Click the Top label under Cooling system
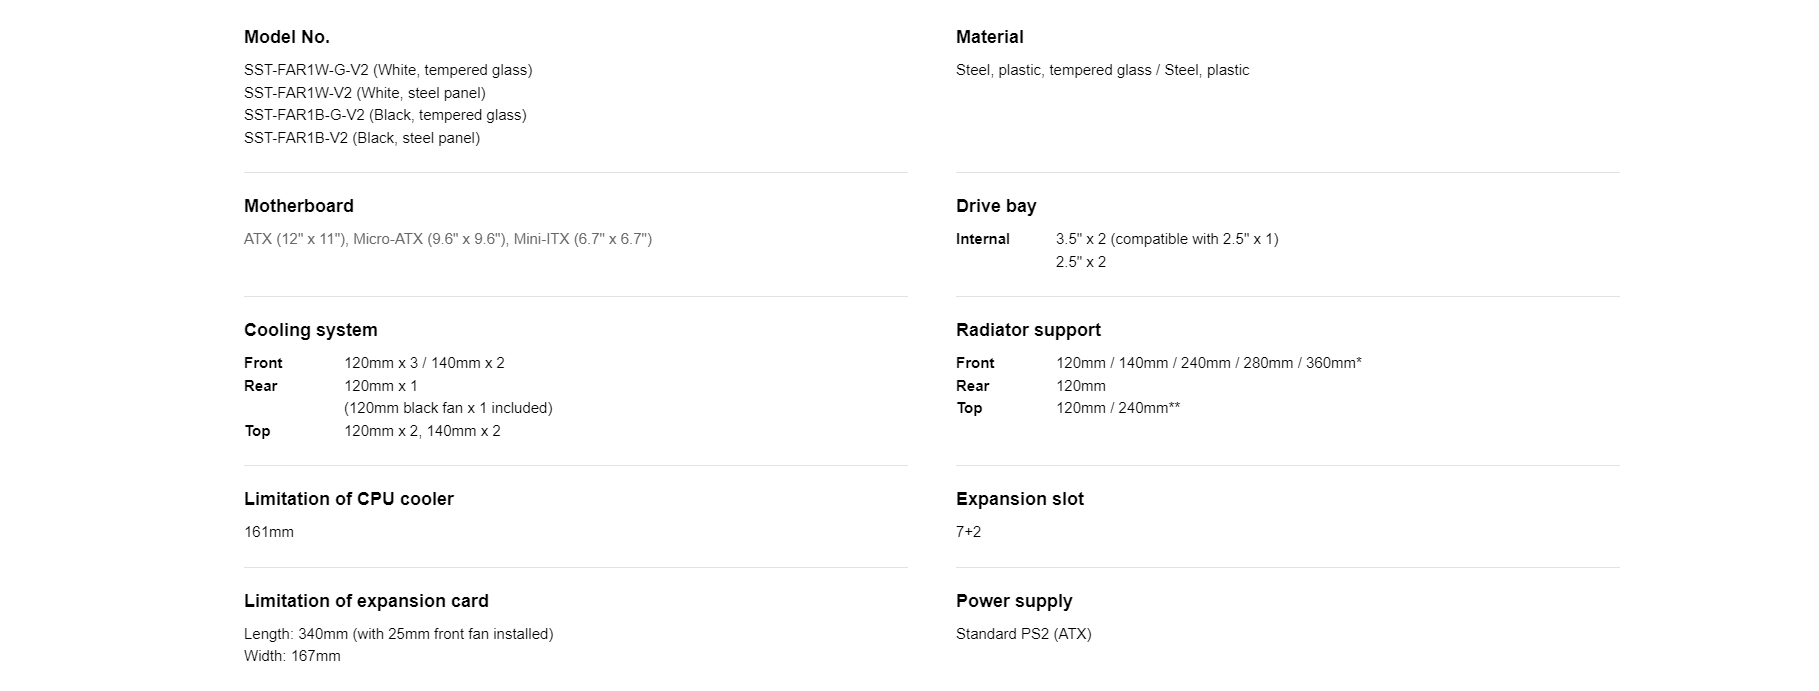The height and width of the screenshot is (691, 1819). point(257,431)
